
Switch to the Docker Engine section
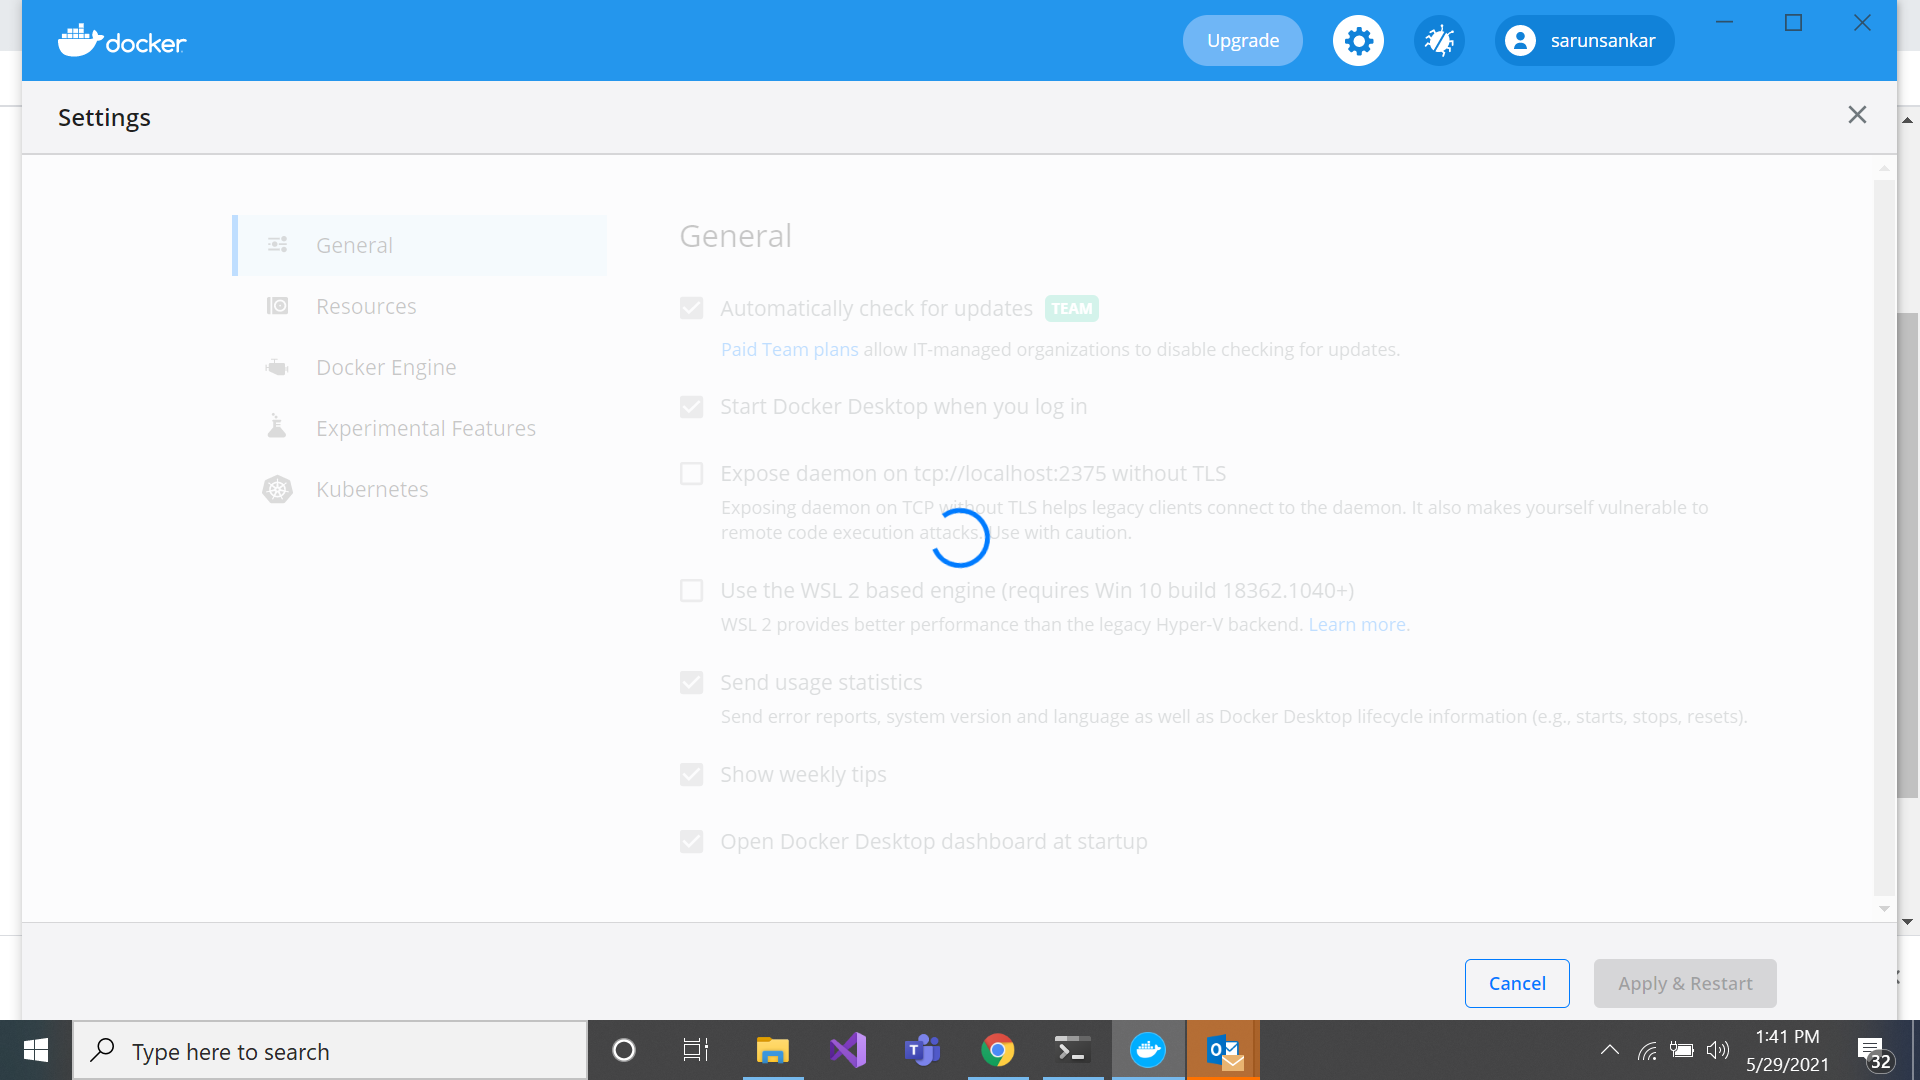[420, 367]
